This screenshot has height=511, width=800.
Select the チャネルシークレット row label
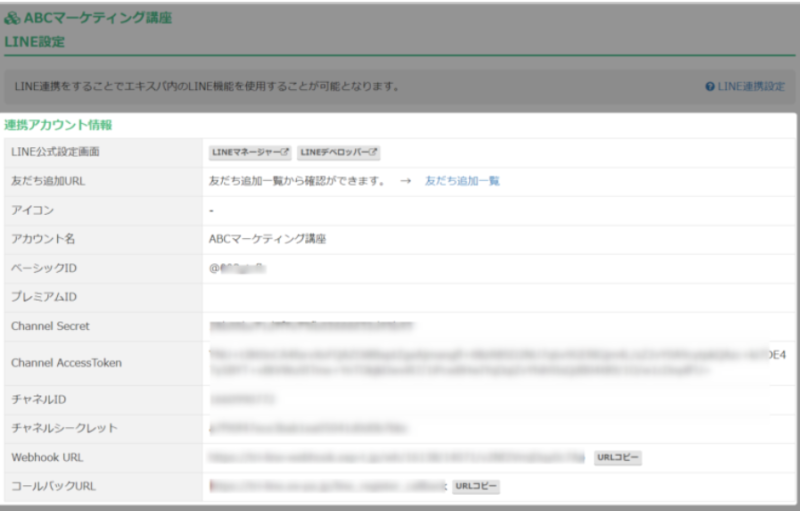(x=64, y=428)
